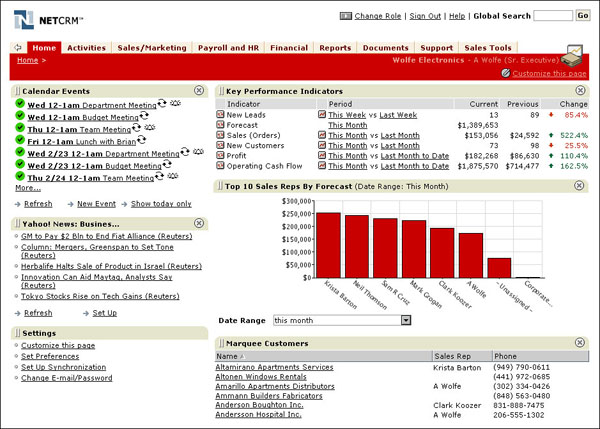Click into the Global Search field
This screenshot has width=600, height=429.
(x=553, y=16)
